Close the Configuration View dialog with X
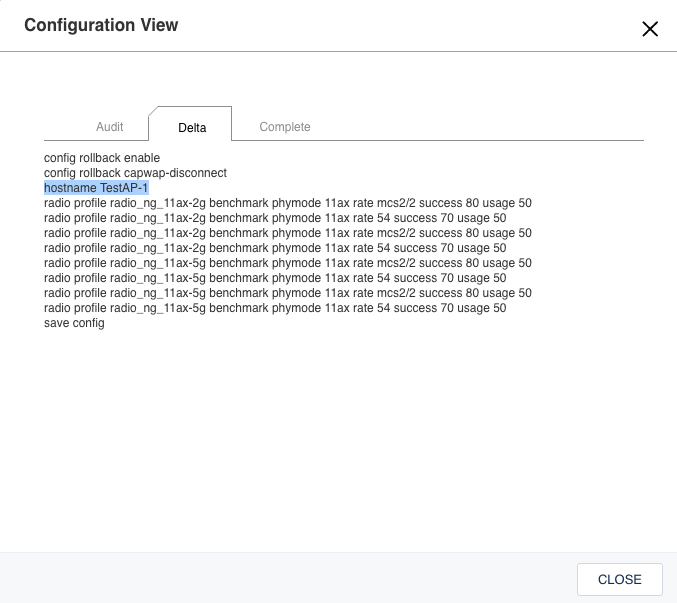This screenshot has height=603, width=677. pos(650,29)
